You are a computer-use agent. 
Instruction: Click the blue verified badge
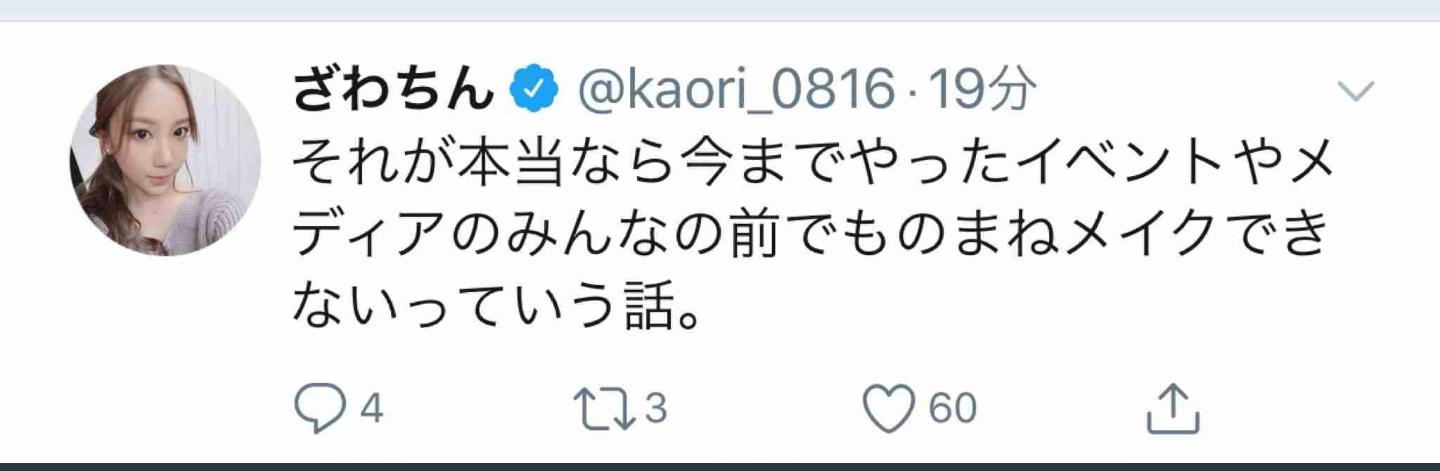[534, 93]
